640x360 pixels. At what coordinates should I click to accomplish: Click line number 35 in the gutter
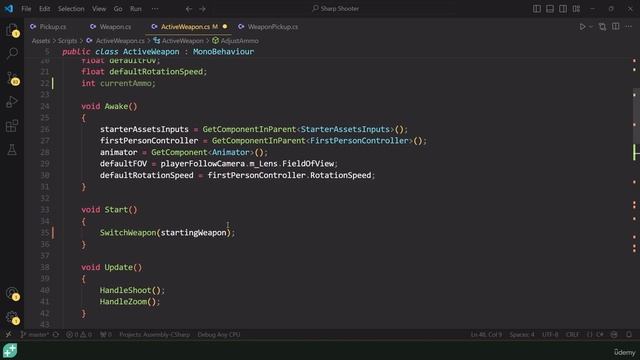click(x=44, y=233)
